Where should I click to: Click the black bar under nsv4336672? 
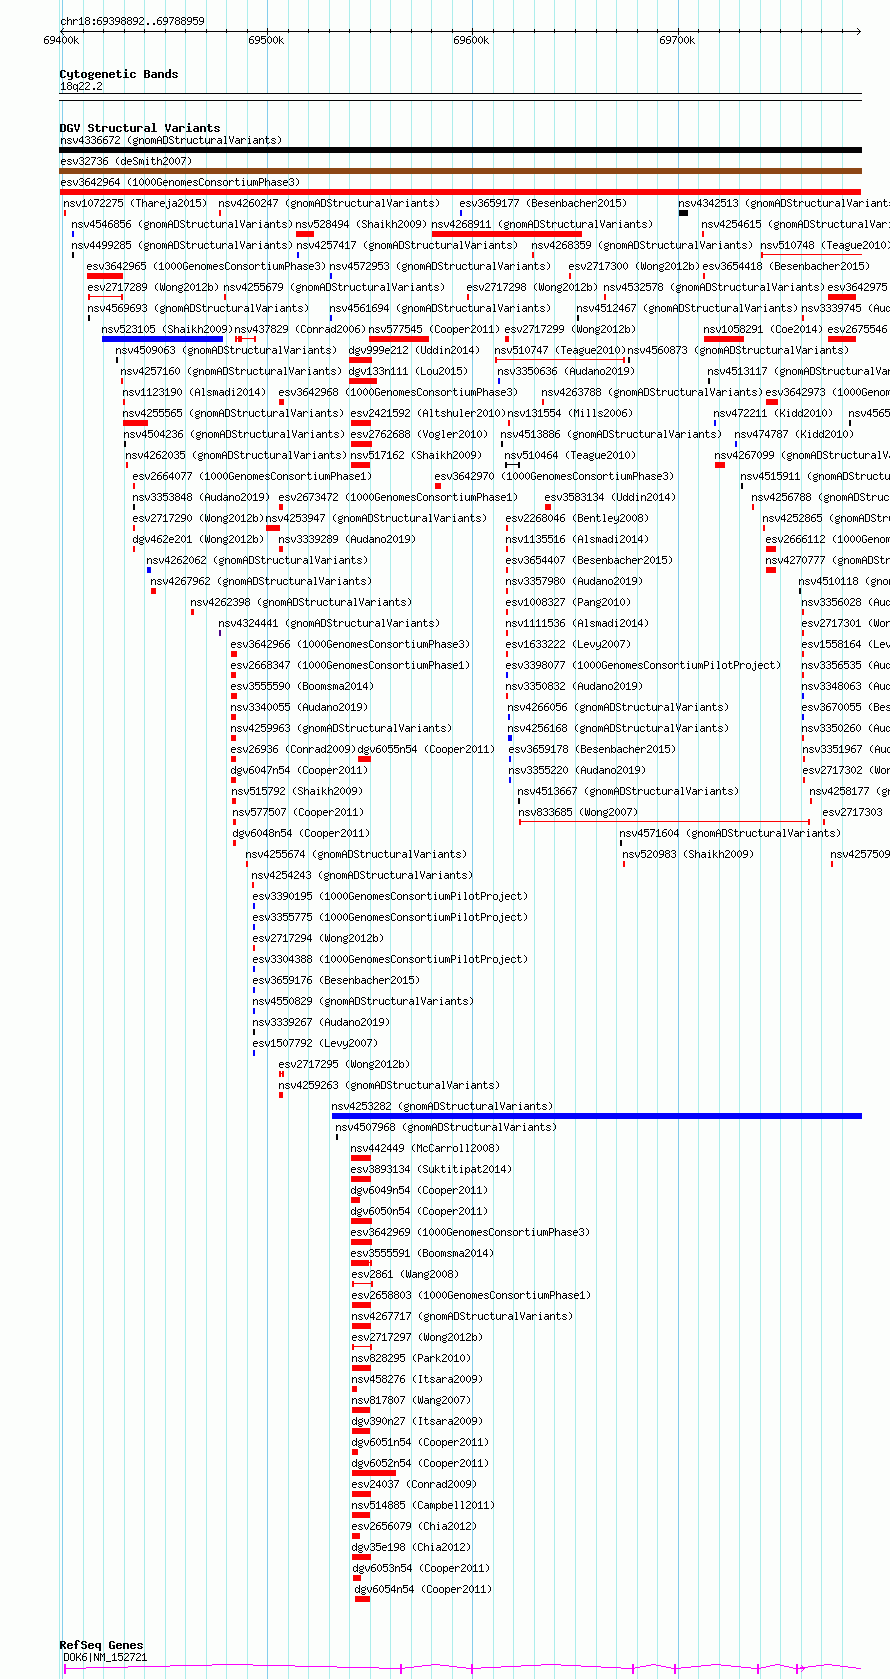(460, 150)
